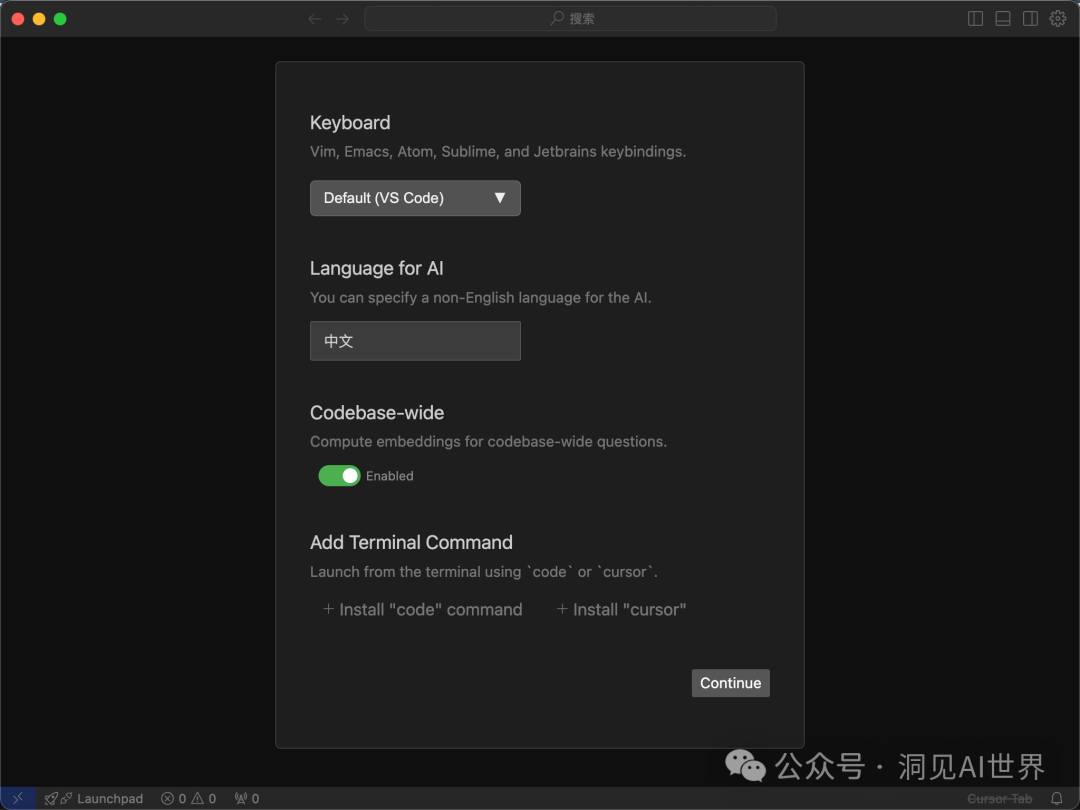Install the "code" command
Viewport: 1080px width, 810px height.
tap(423, 610)
